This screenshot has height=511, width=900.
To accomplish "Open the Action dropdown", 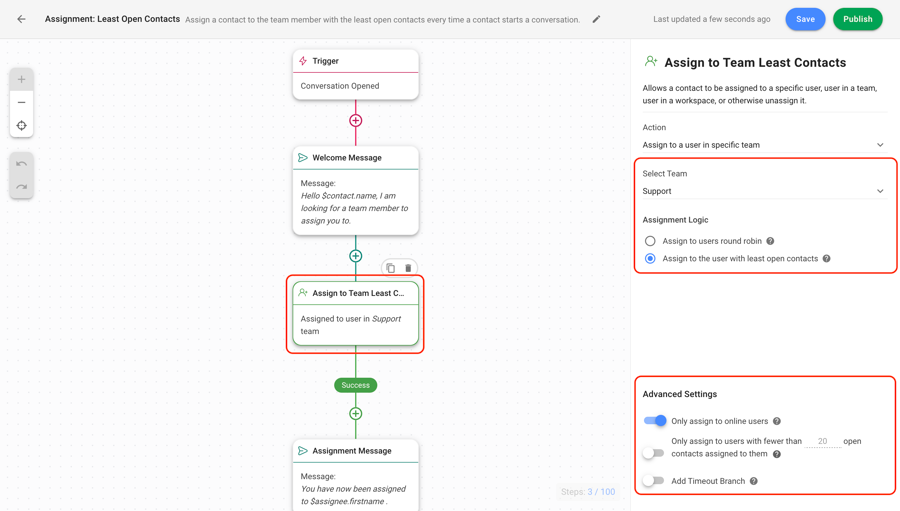I will pos(763,145).
